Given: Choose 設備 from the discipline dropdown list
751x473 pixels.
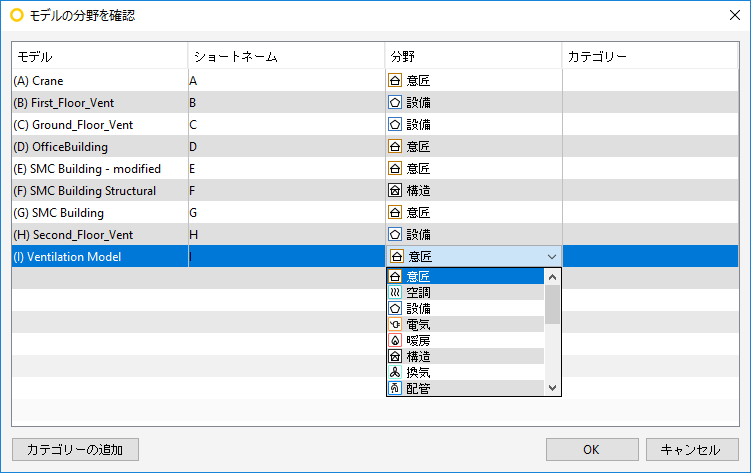Looking at the screenshot, I should 465,308.
